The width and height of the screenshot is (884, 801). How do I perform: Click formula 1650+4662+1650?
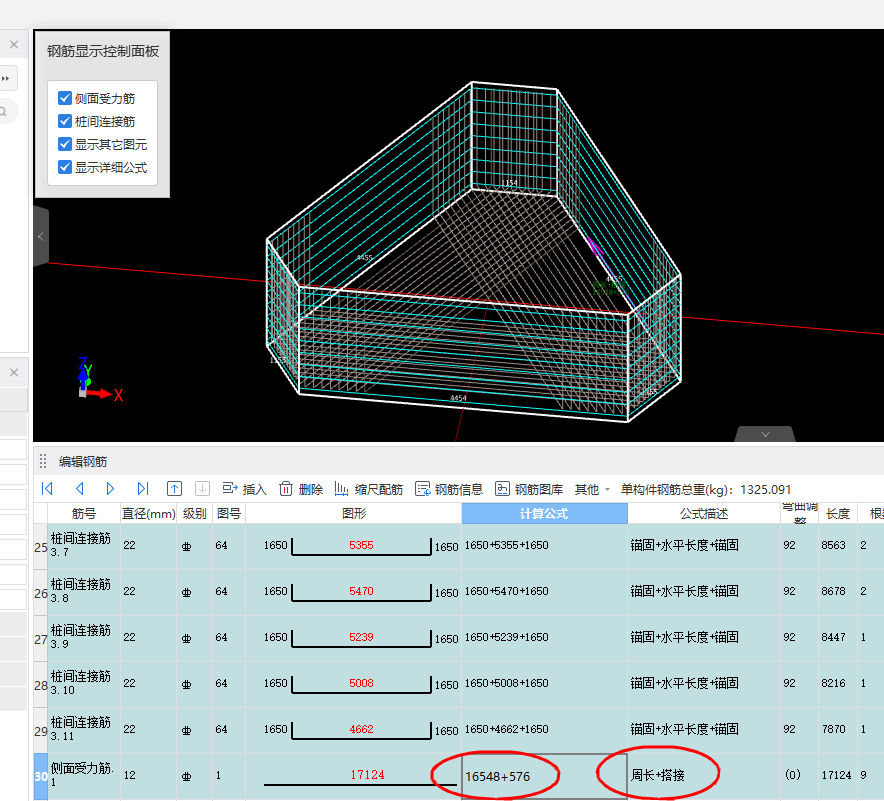coord(506,729)
